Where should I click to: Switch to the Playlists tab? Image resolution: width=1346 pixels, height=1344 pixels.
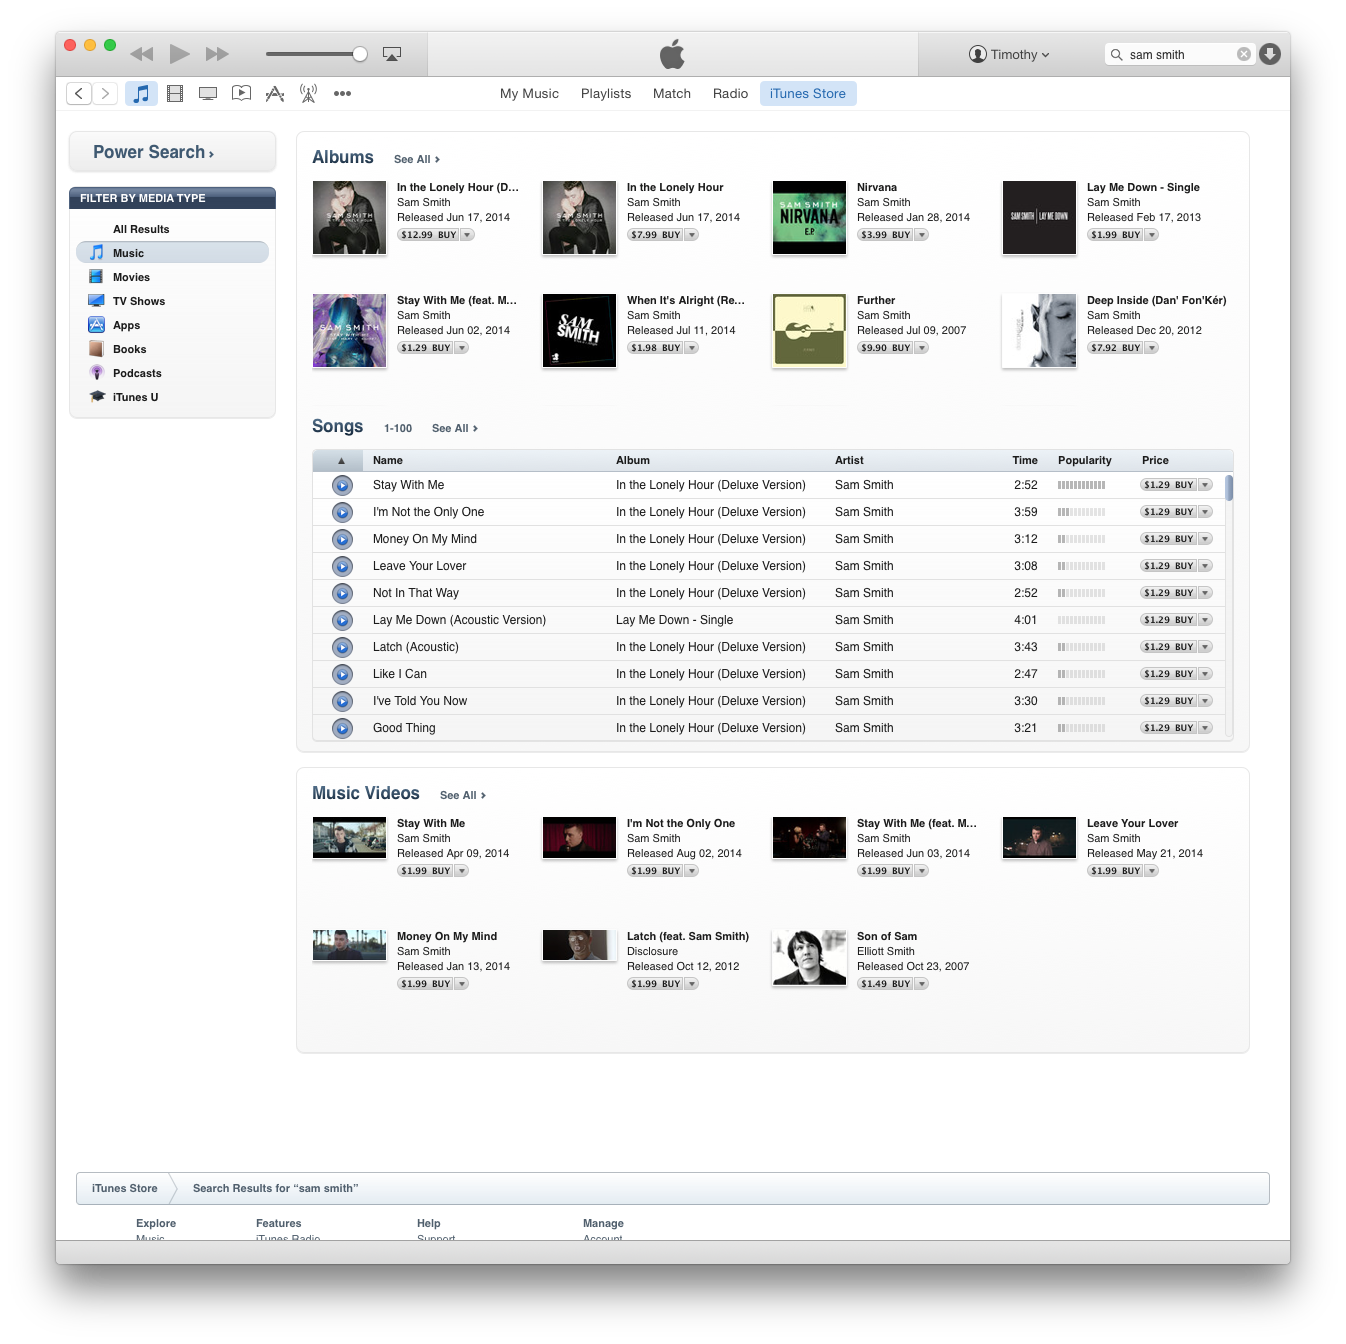click(606, 93)
